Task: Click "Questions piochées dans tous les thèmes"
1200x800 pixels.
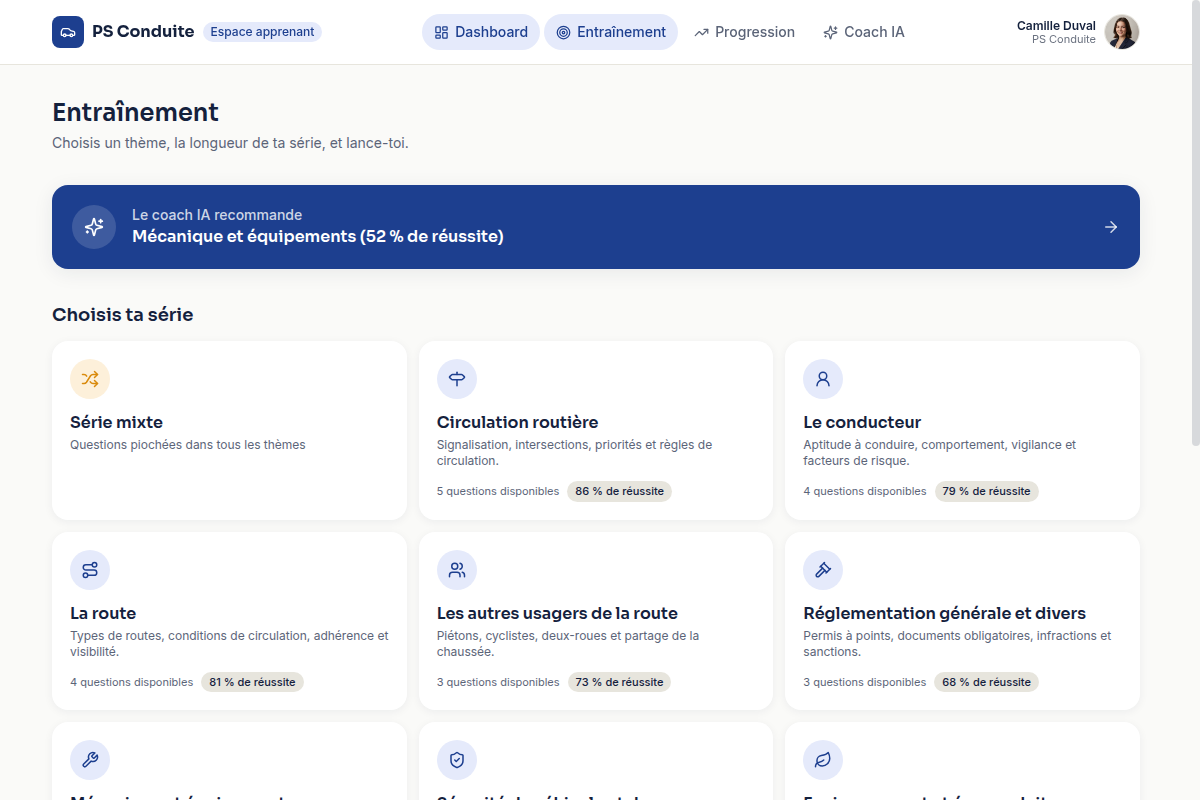Action: point(188,445)
